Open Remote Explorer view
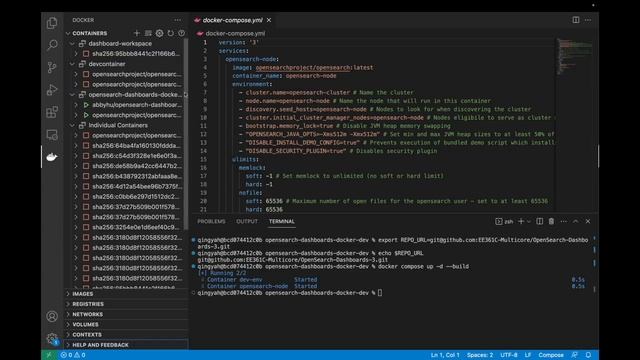The height and width of the screenshot is (360, 640). pos(52,135)
